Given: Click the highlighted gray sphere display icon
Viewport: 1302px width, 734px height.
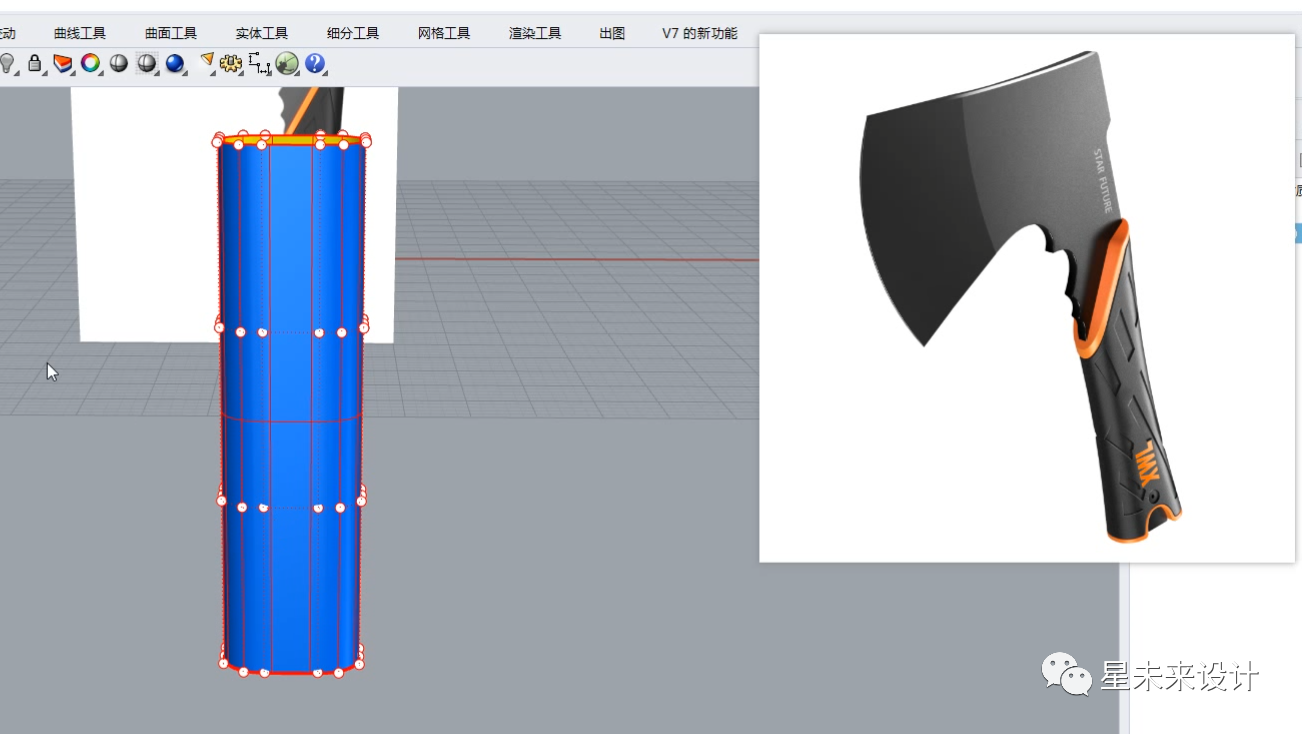Looking at the screenshot, I should click(147, 64).
